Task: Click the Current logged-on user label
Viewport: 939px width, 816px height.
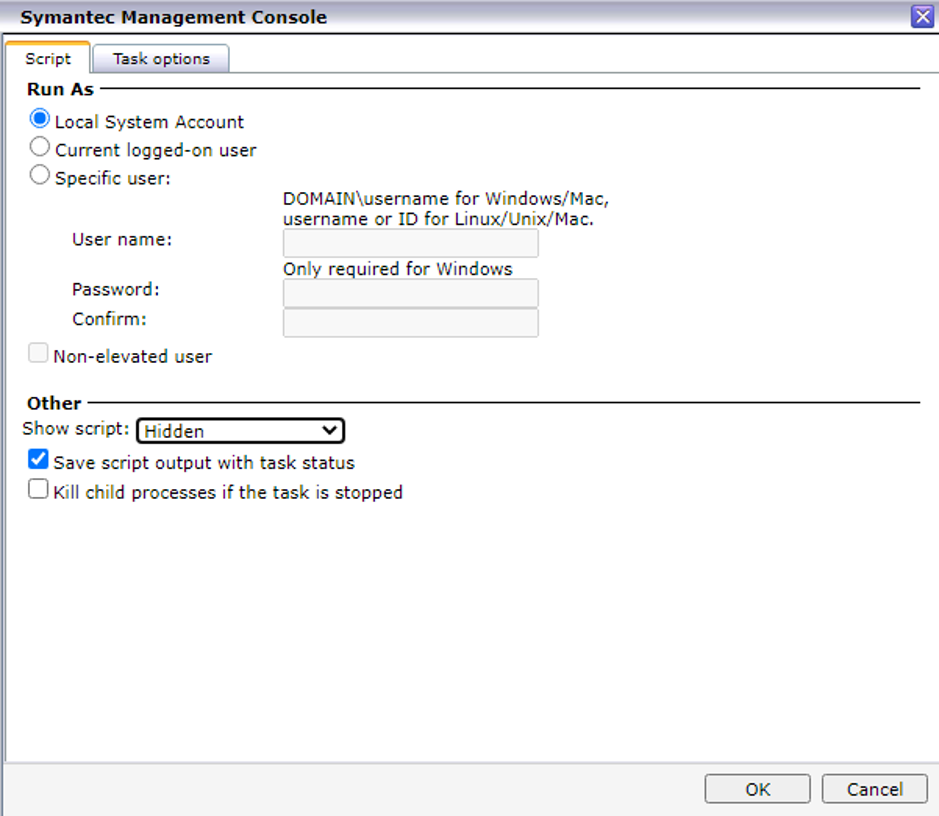Action: click(x=156, y=150)
